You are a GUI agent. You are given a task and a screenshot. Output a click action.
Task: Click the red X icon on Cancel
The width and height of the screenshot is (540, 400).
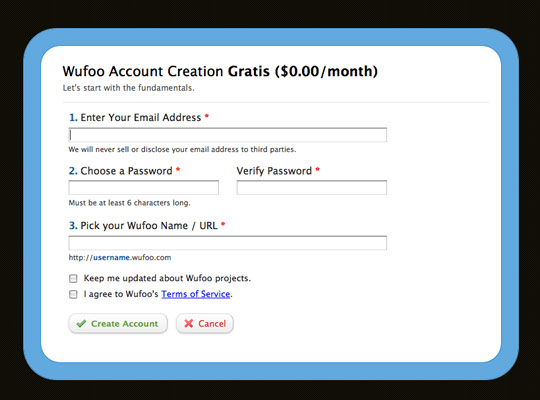[x=189, y=324]
